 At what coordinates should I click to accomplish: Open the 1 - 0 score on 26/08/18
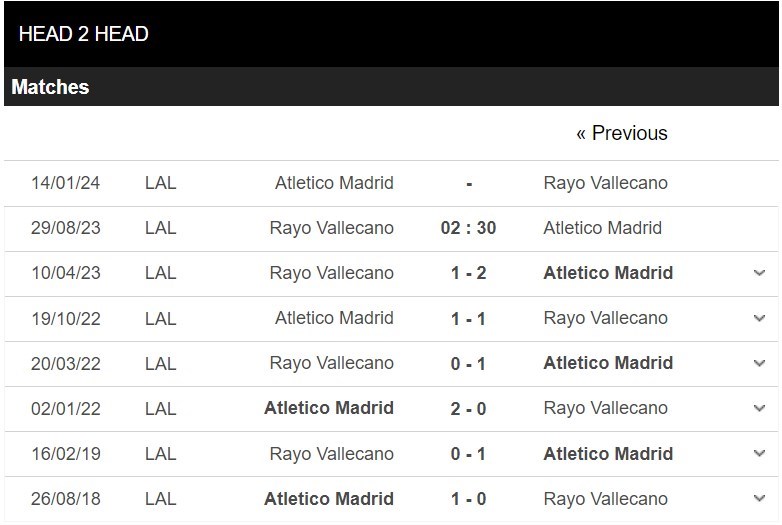[x=468, y=499]
